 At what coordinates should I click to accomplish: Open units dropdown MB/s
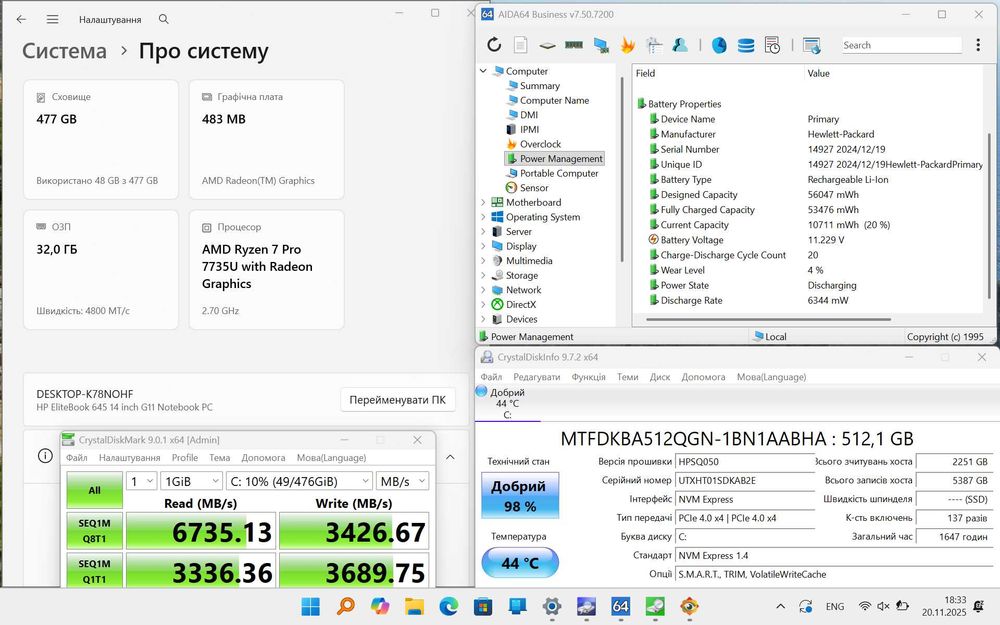click(x=402, y=482)
